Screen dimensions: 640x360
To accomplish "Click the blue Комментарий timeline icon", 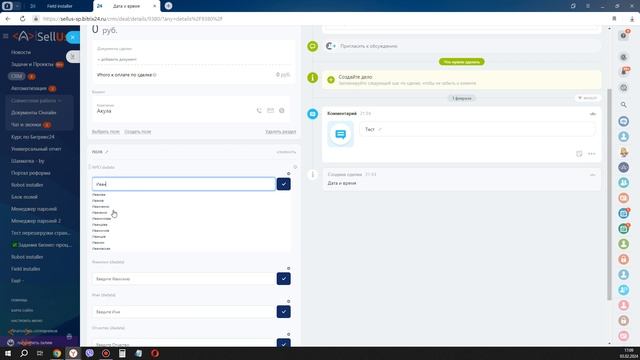I will pyautogui.click(x=313, y=114).
